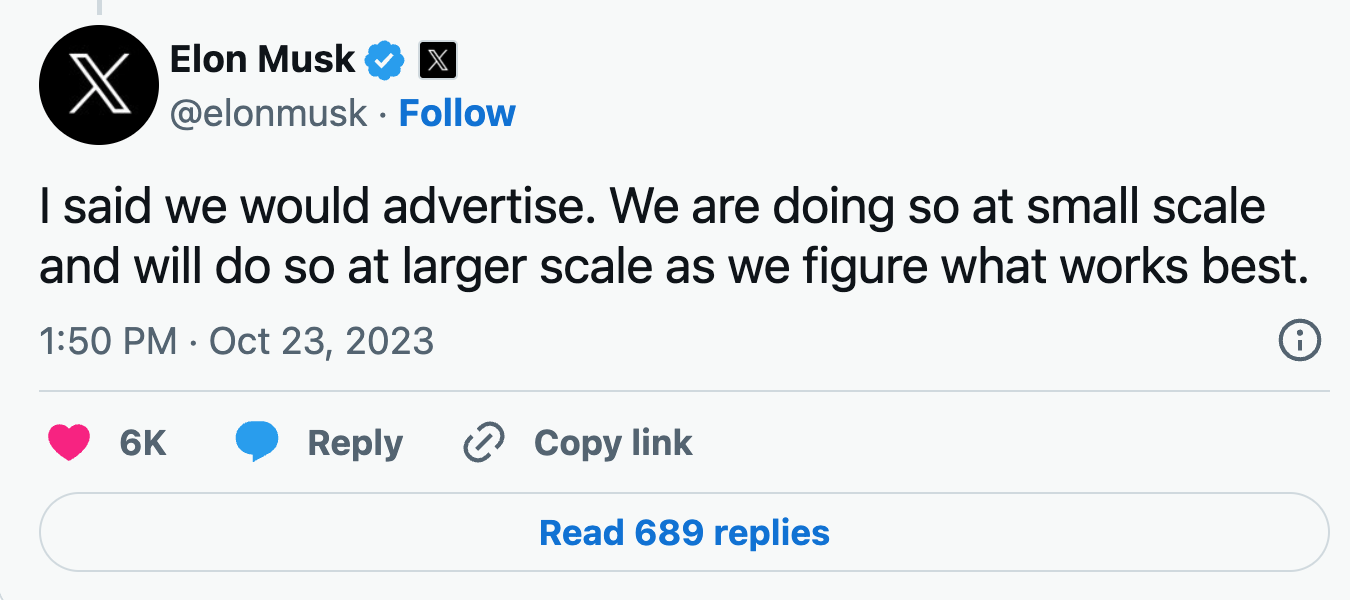Click the black X logo profile avatar
This screenshot has width=1350, height=600.
click(x=98, y=84)
